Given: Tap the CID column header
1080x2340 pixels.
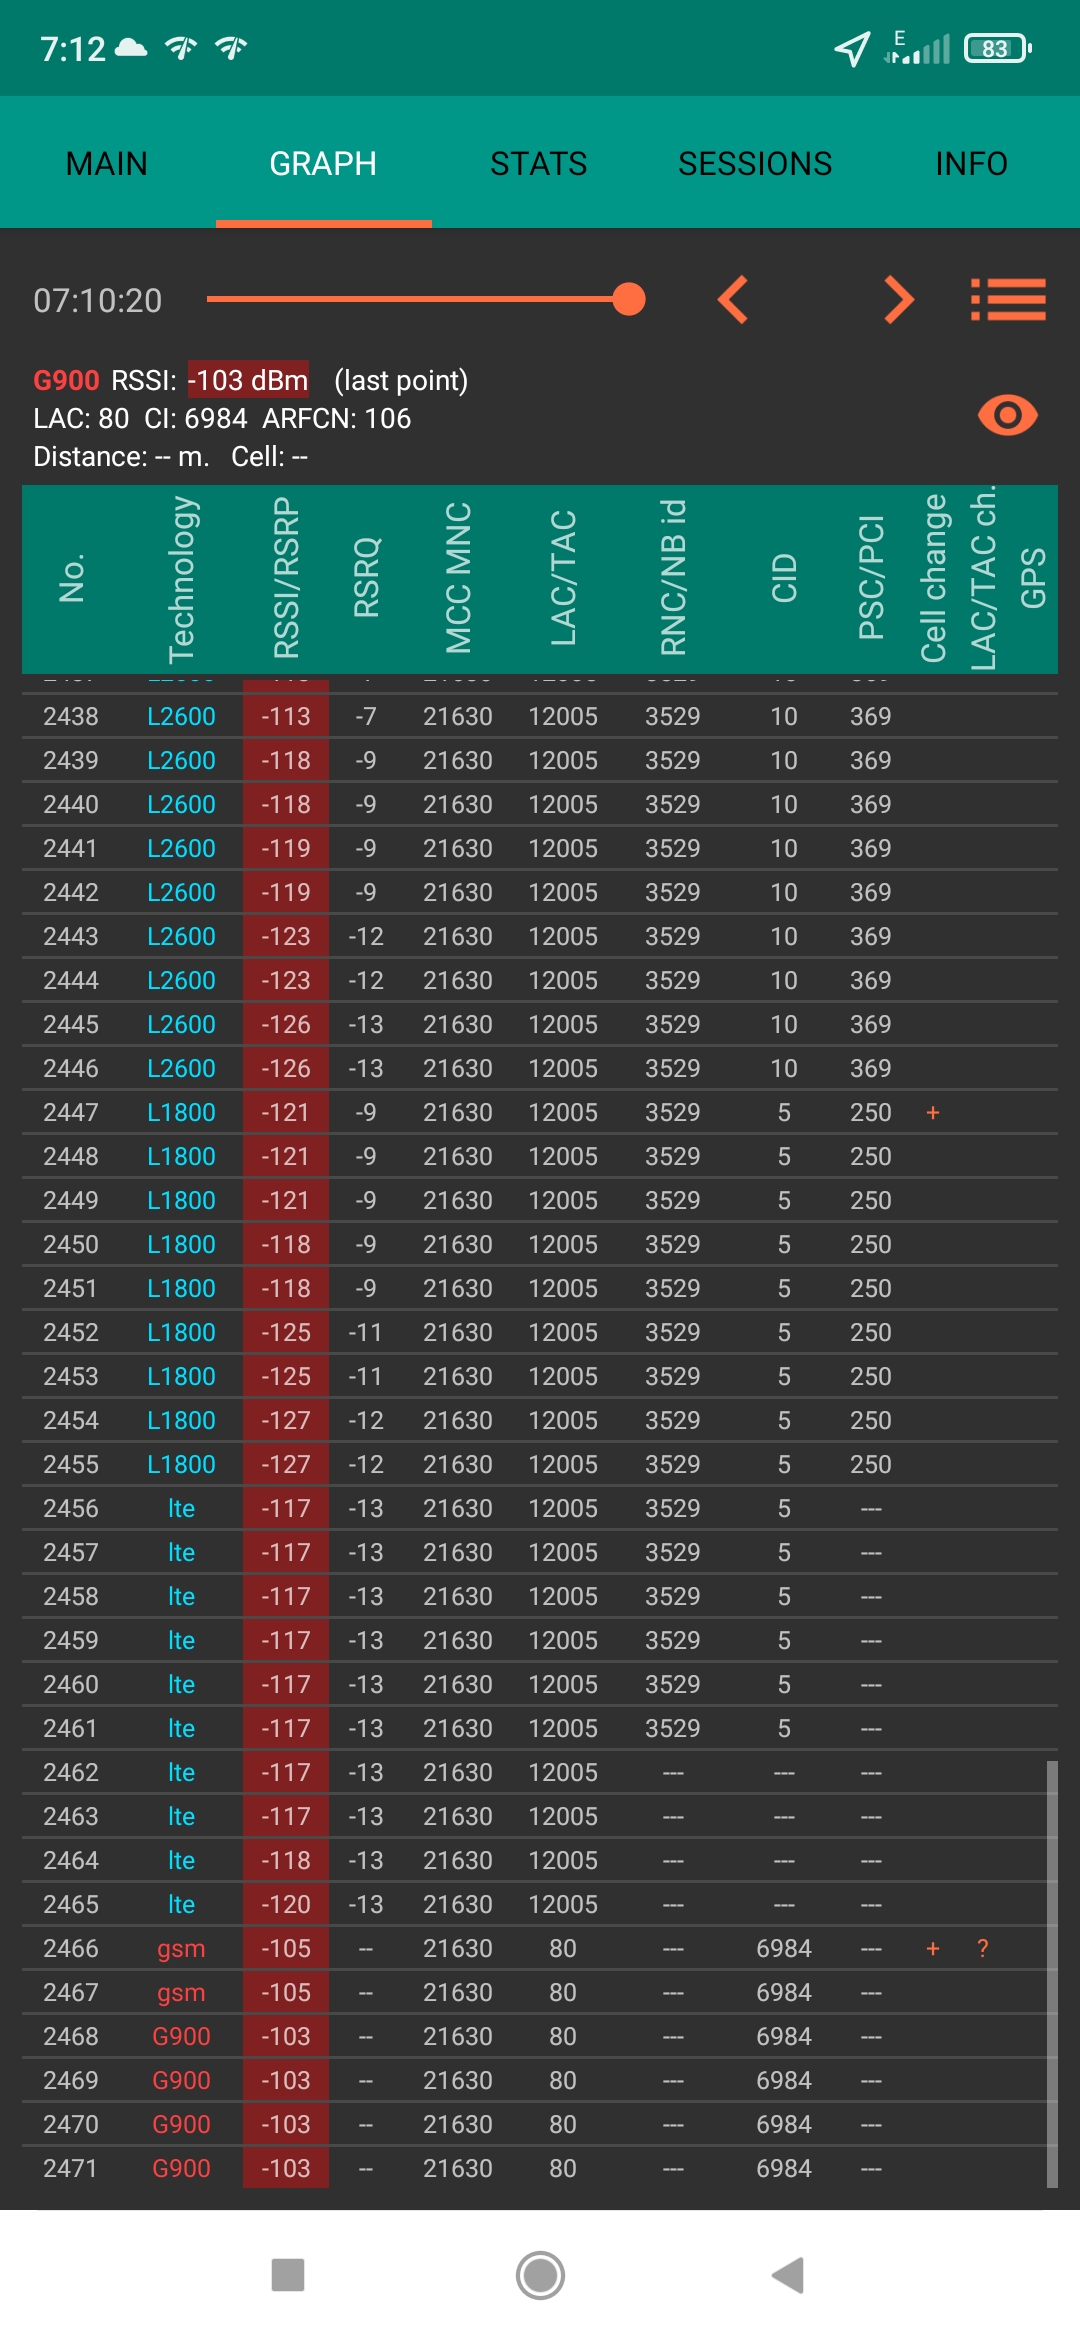Looking at the screenshot, I should [784, 578].
